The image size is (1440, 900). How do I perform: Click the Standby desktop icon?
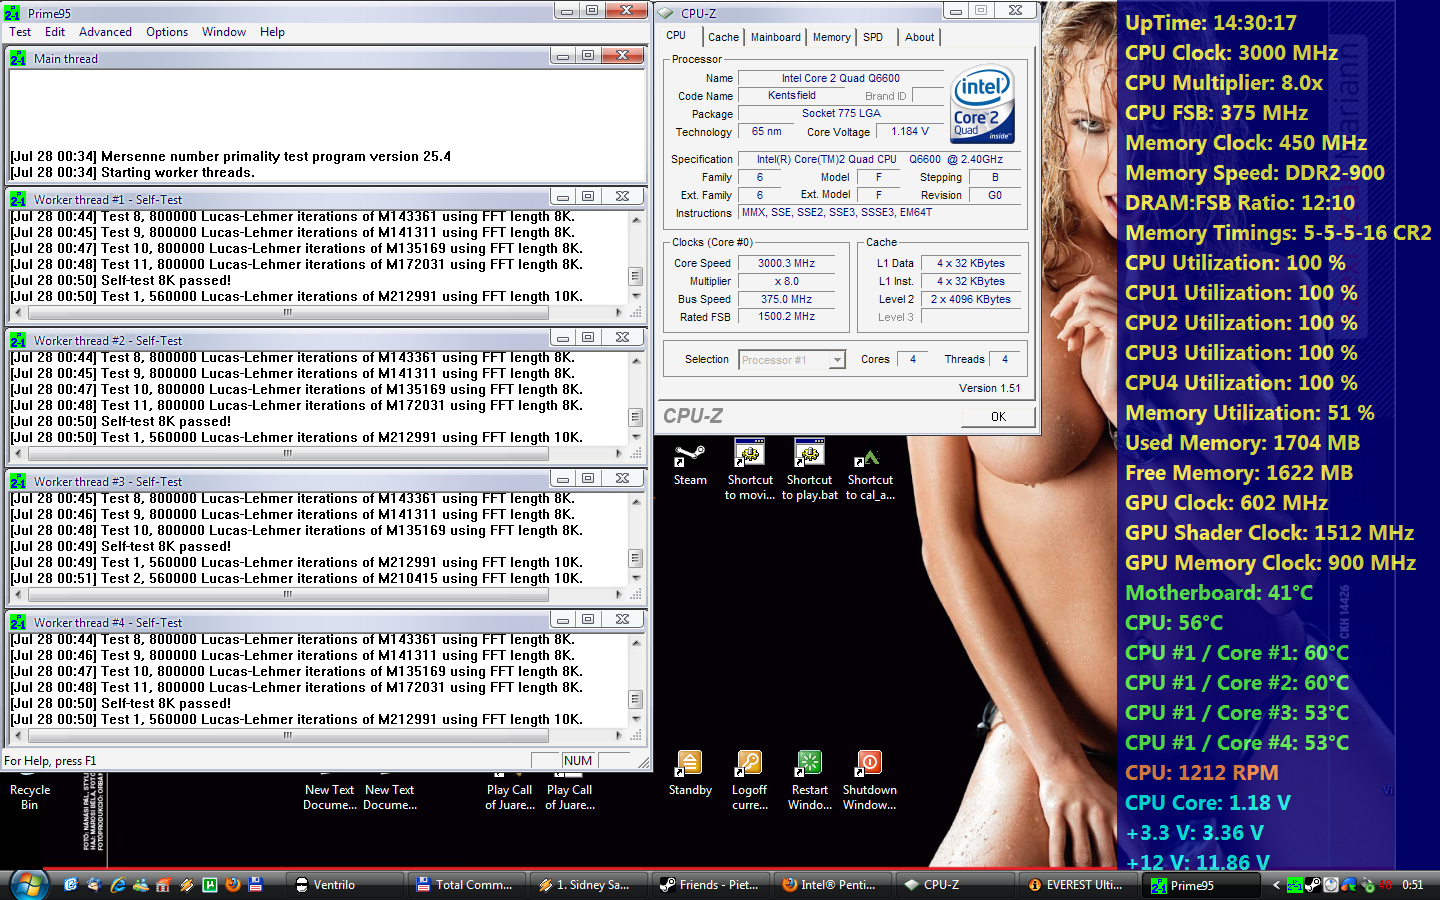pos(689,765)
